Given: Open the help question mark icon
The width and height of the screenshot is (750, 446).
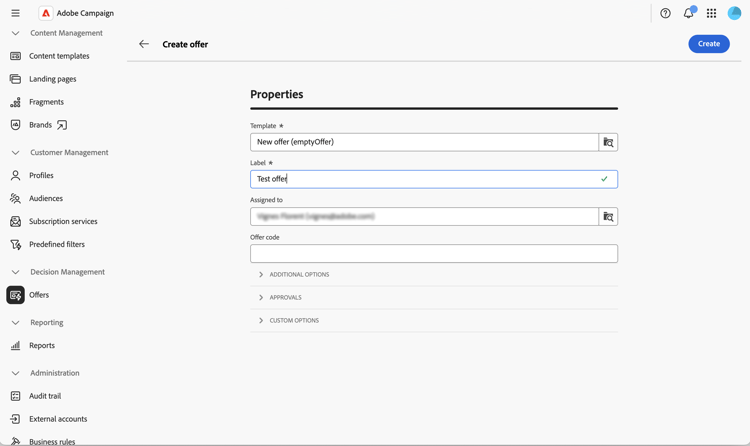Looking at the screenshot, I should point(665,13).
